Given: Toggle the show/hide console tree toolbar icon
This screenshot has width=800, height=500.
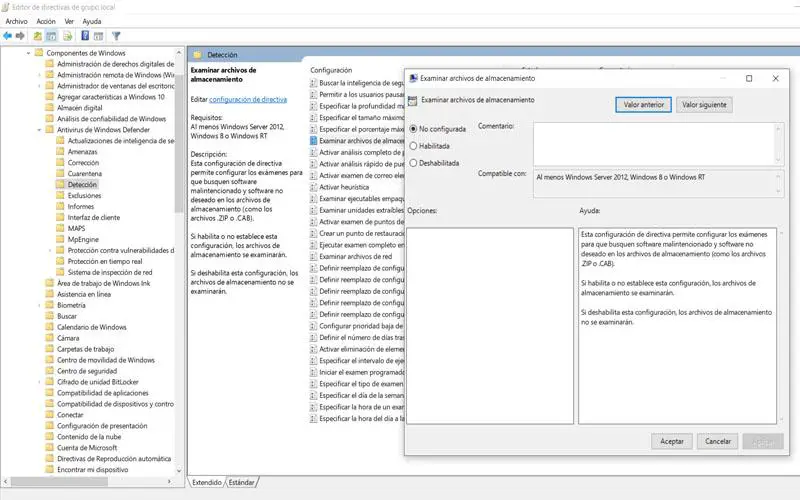Looking at the screenshot, I should (x=51, y=36).
